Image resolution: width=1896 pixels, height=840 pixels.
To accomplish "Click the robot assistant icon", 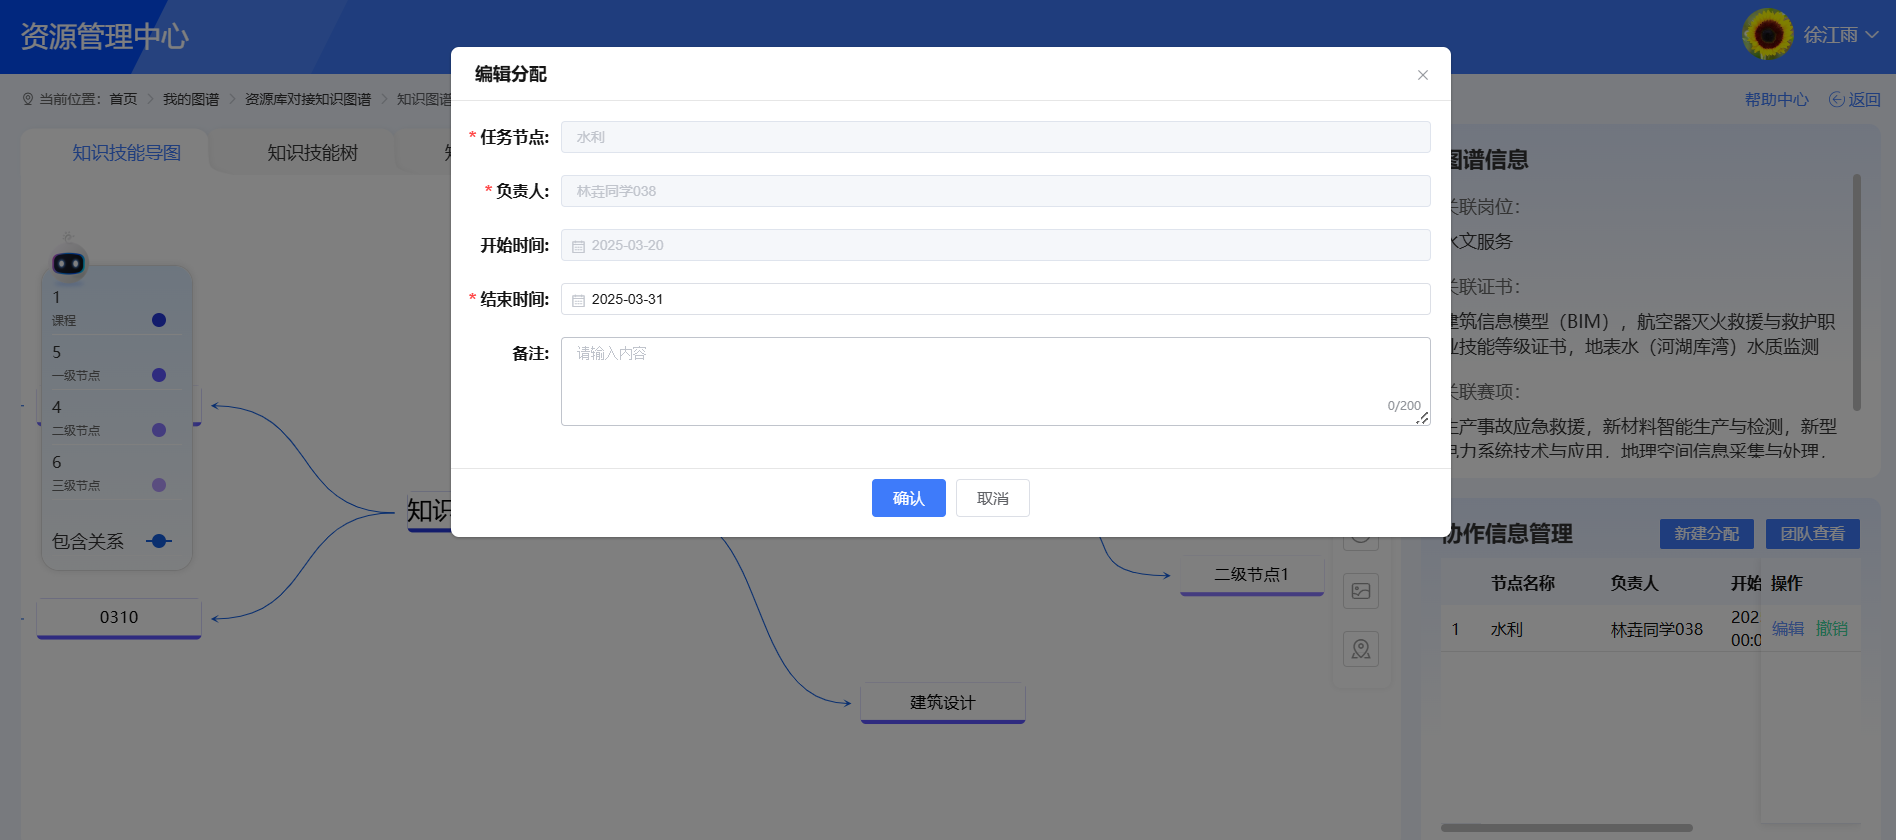I will point(68,262).
